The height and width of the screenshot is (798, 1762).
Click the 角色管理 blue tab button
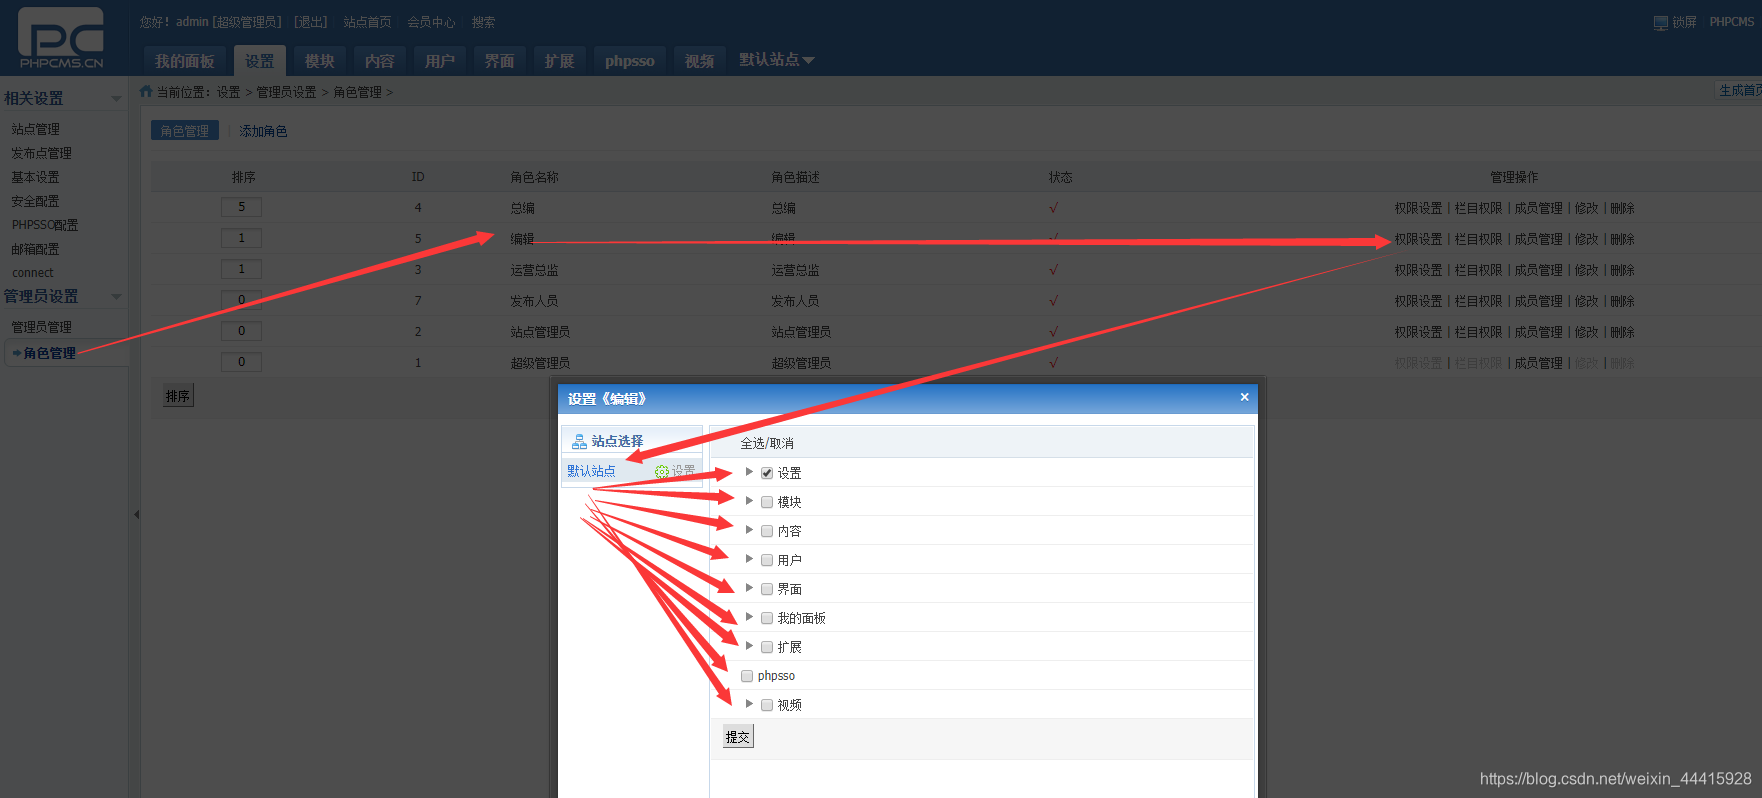coord(185,131)
